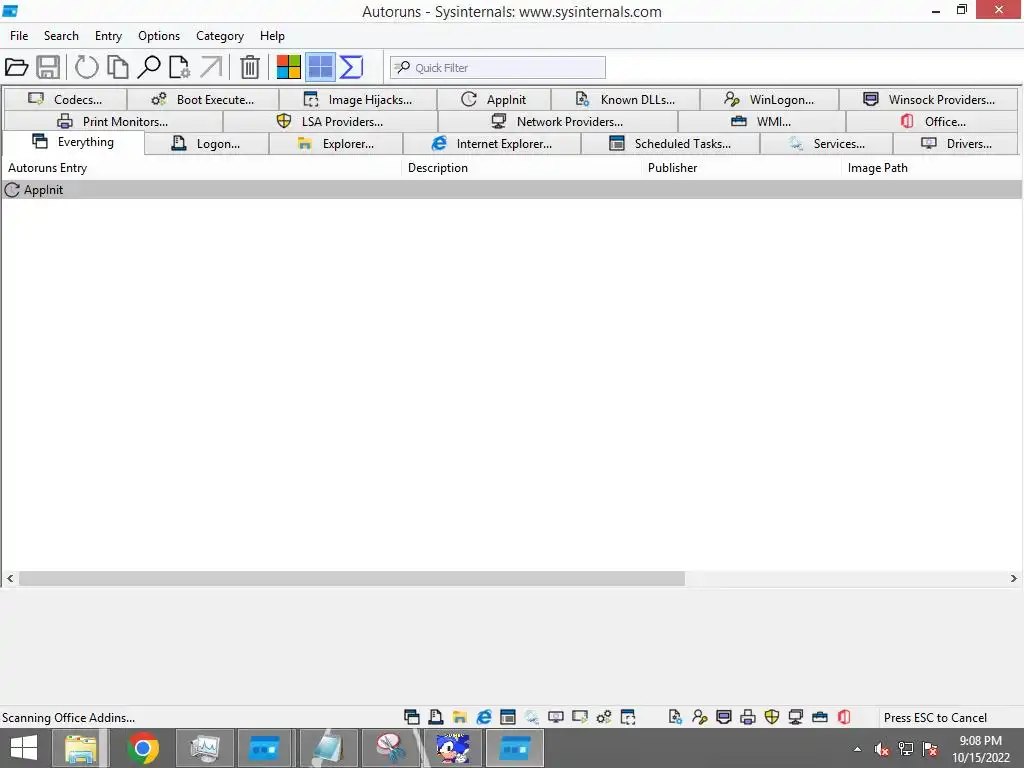Click the muted volume tray icon
The height and width of the screenshot is (768, 1024).
[x=882, y=749]
